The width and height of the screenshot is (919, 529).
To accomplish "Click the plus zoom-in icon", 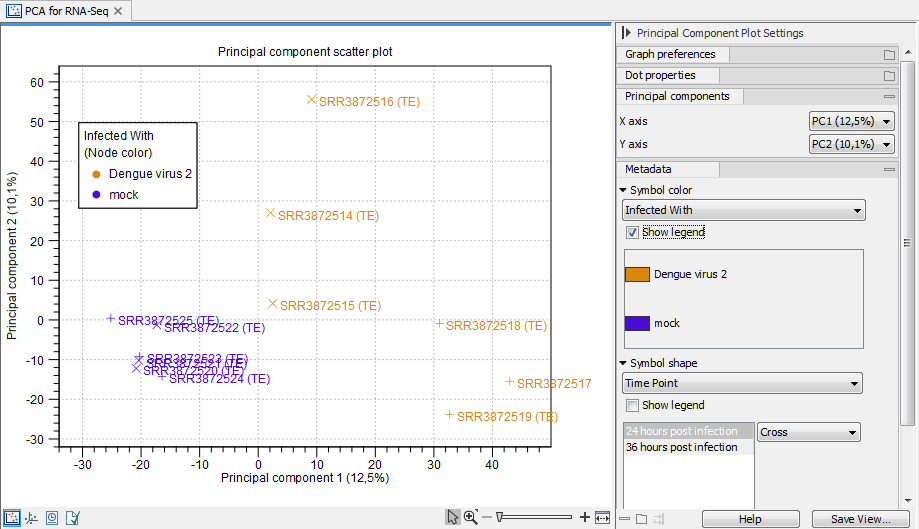I will click(x=585, y=517).
